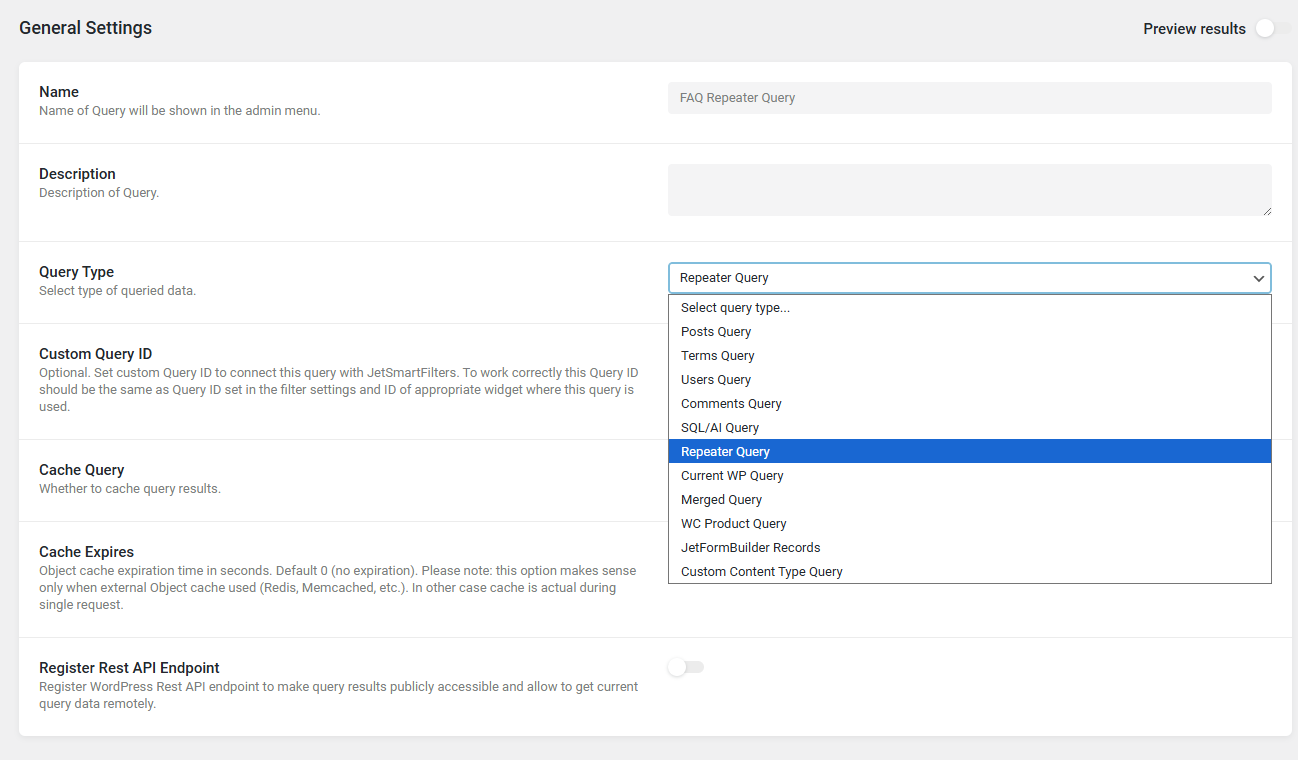Click the Name input field
Screen dimensions: 1298x760
point(969,98)
